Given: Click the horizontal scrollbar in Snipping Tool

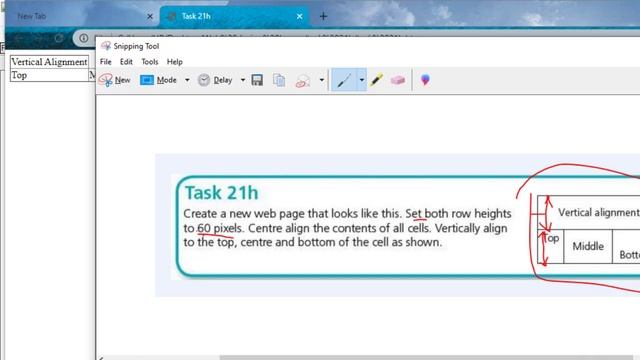Looking at the screenshot, I should tap(427, 358).
